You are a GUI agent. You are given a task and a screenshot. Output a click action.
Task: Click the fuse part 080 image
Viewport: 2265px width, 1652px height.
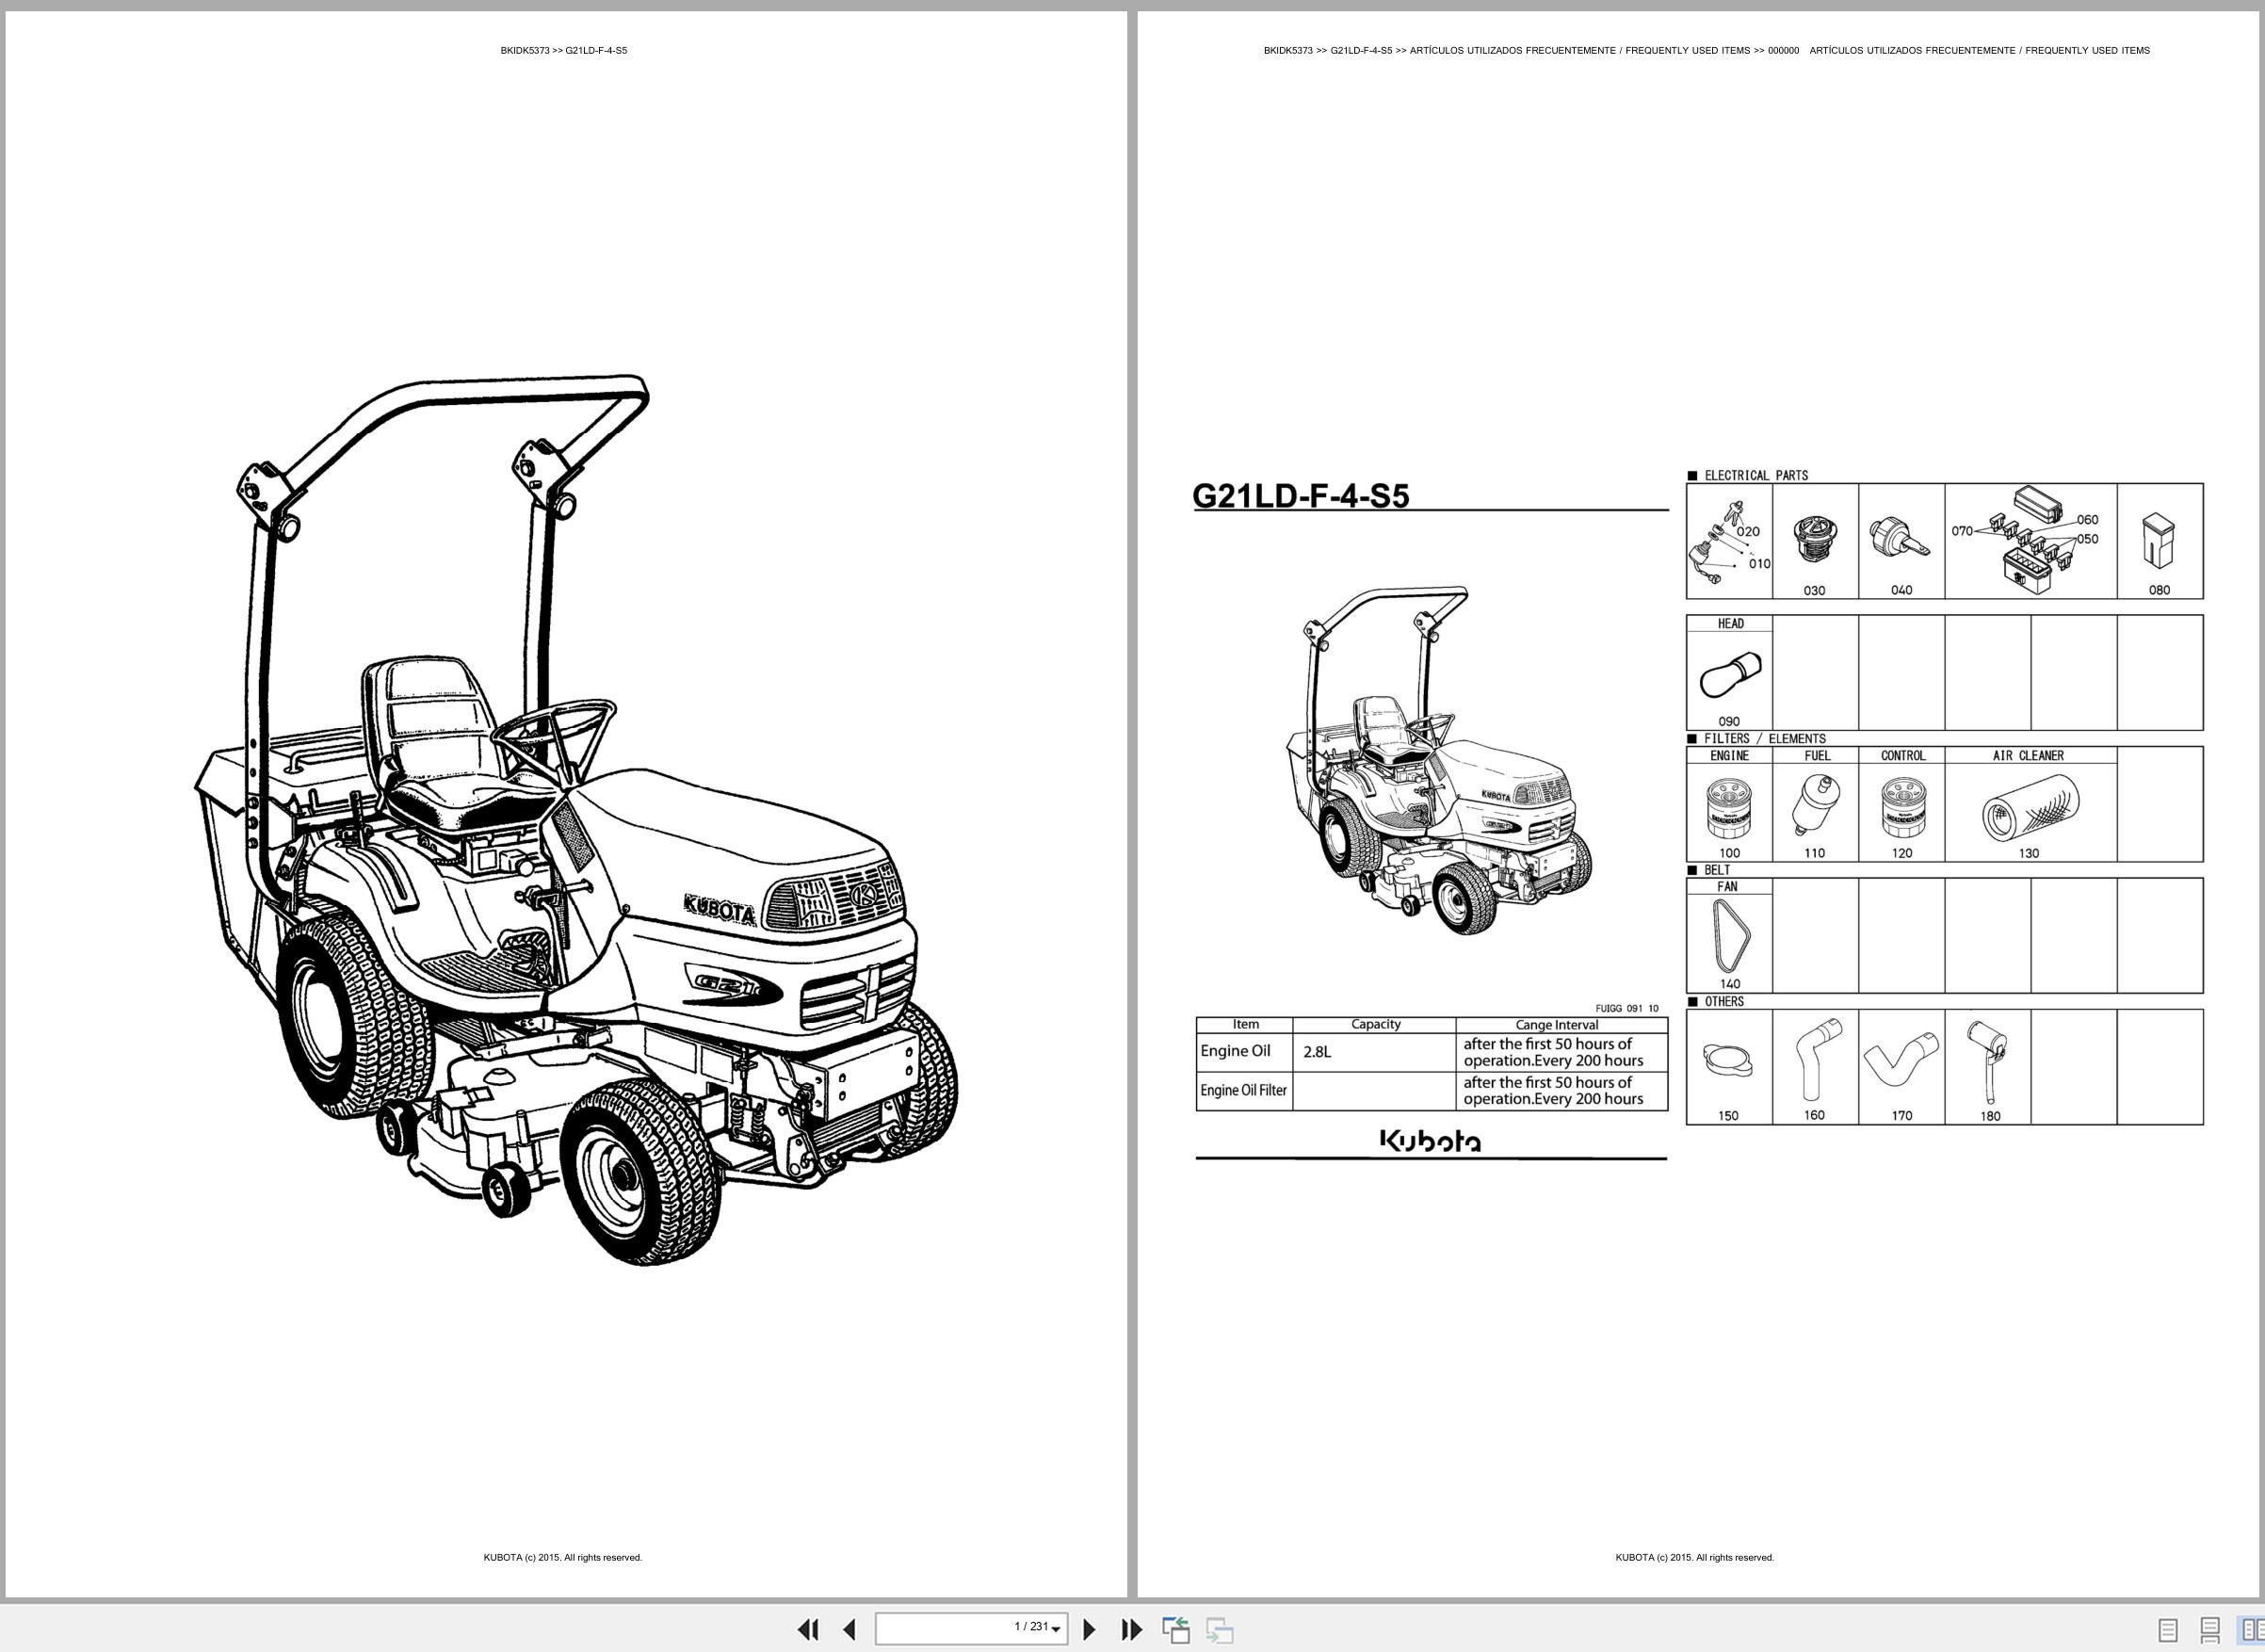(x=2159, y=541)
